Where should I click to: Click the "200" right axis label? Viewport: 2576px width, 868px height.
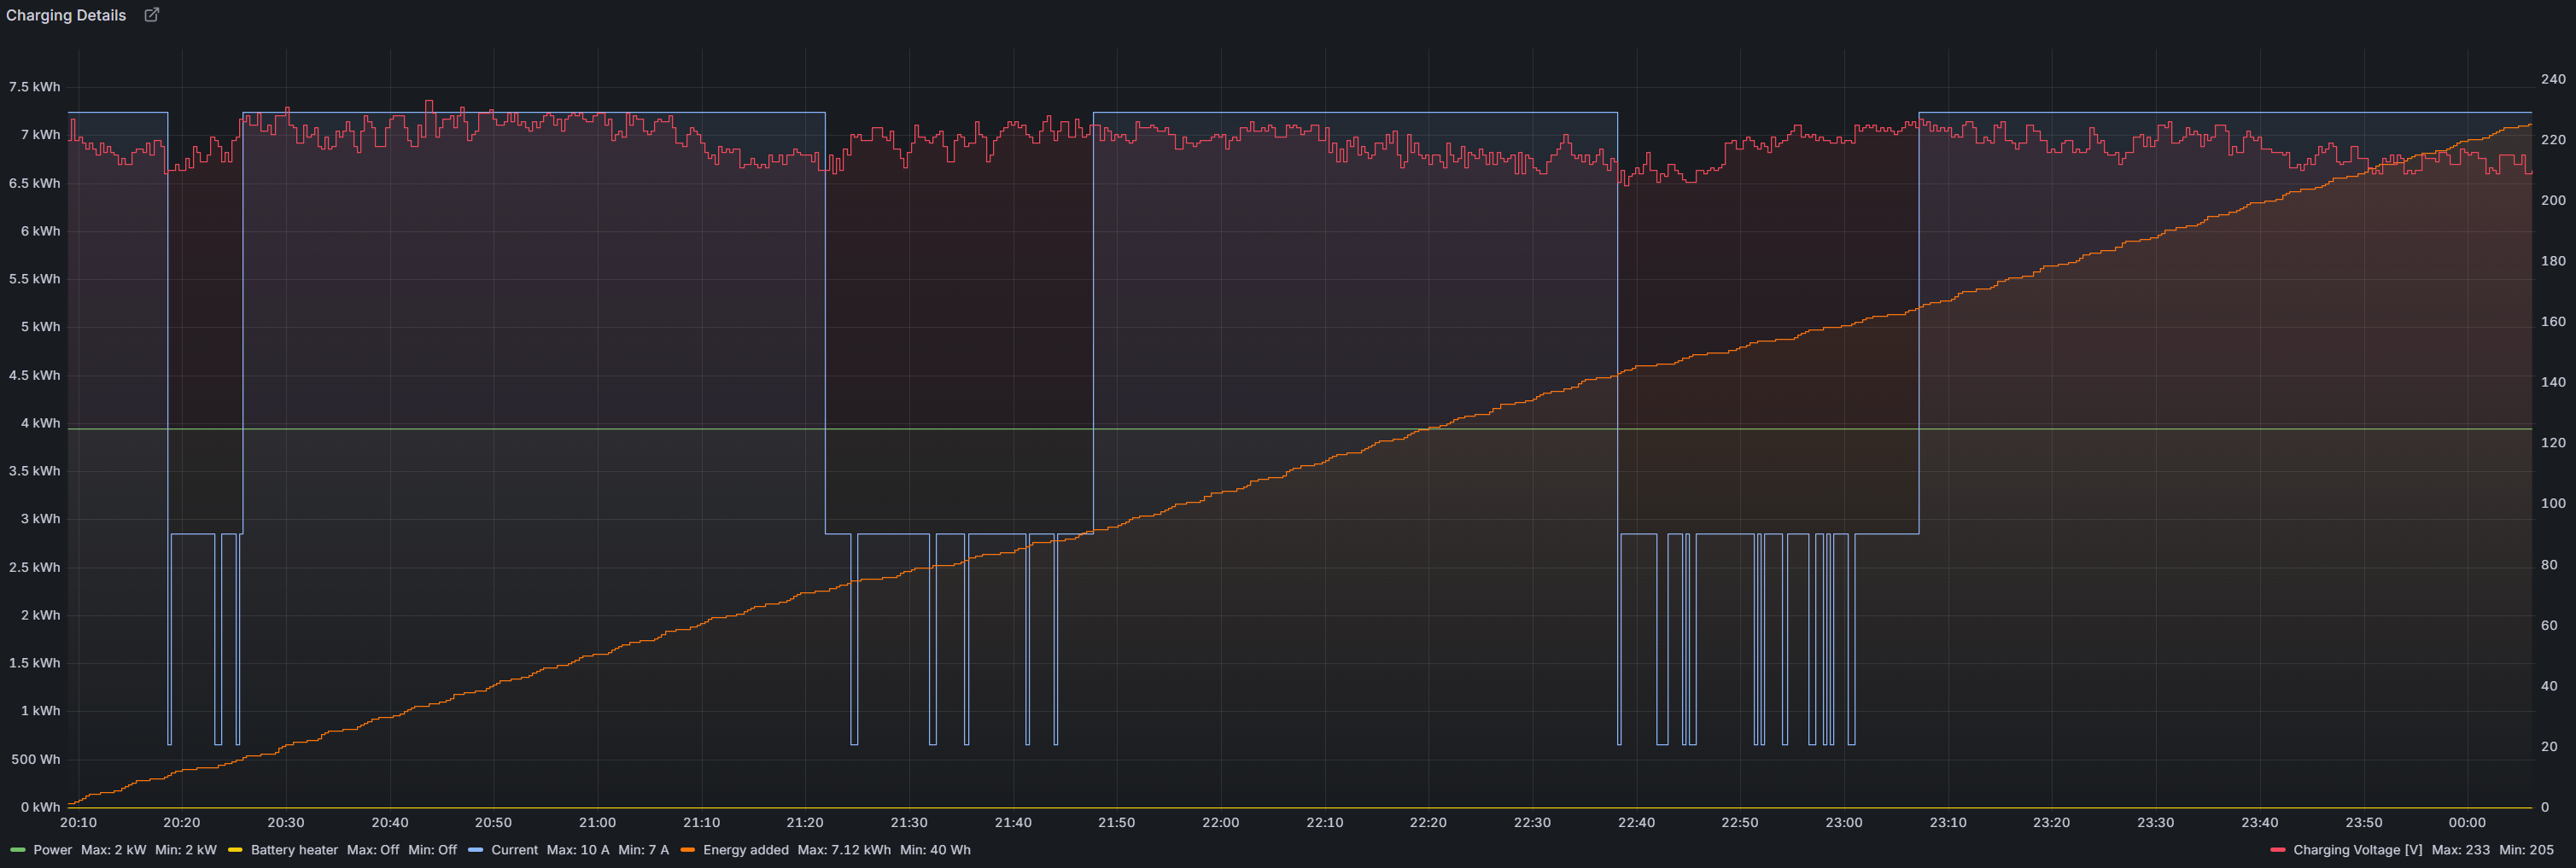(x=2553, y=200)
